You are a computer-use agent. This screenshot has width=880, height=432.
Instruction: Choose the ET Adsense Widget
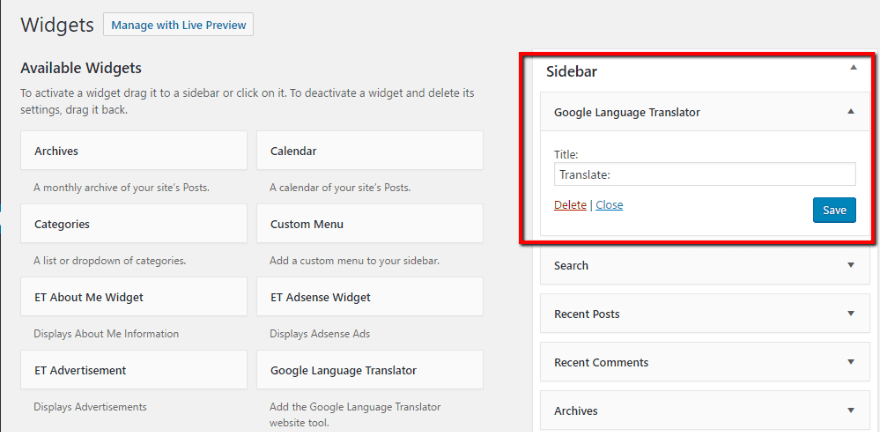[x=369, y=297]
